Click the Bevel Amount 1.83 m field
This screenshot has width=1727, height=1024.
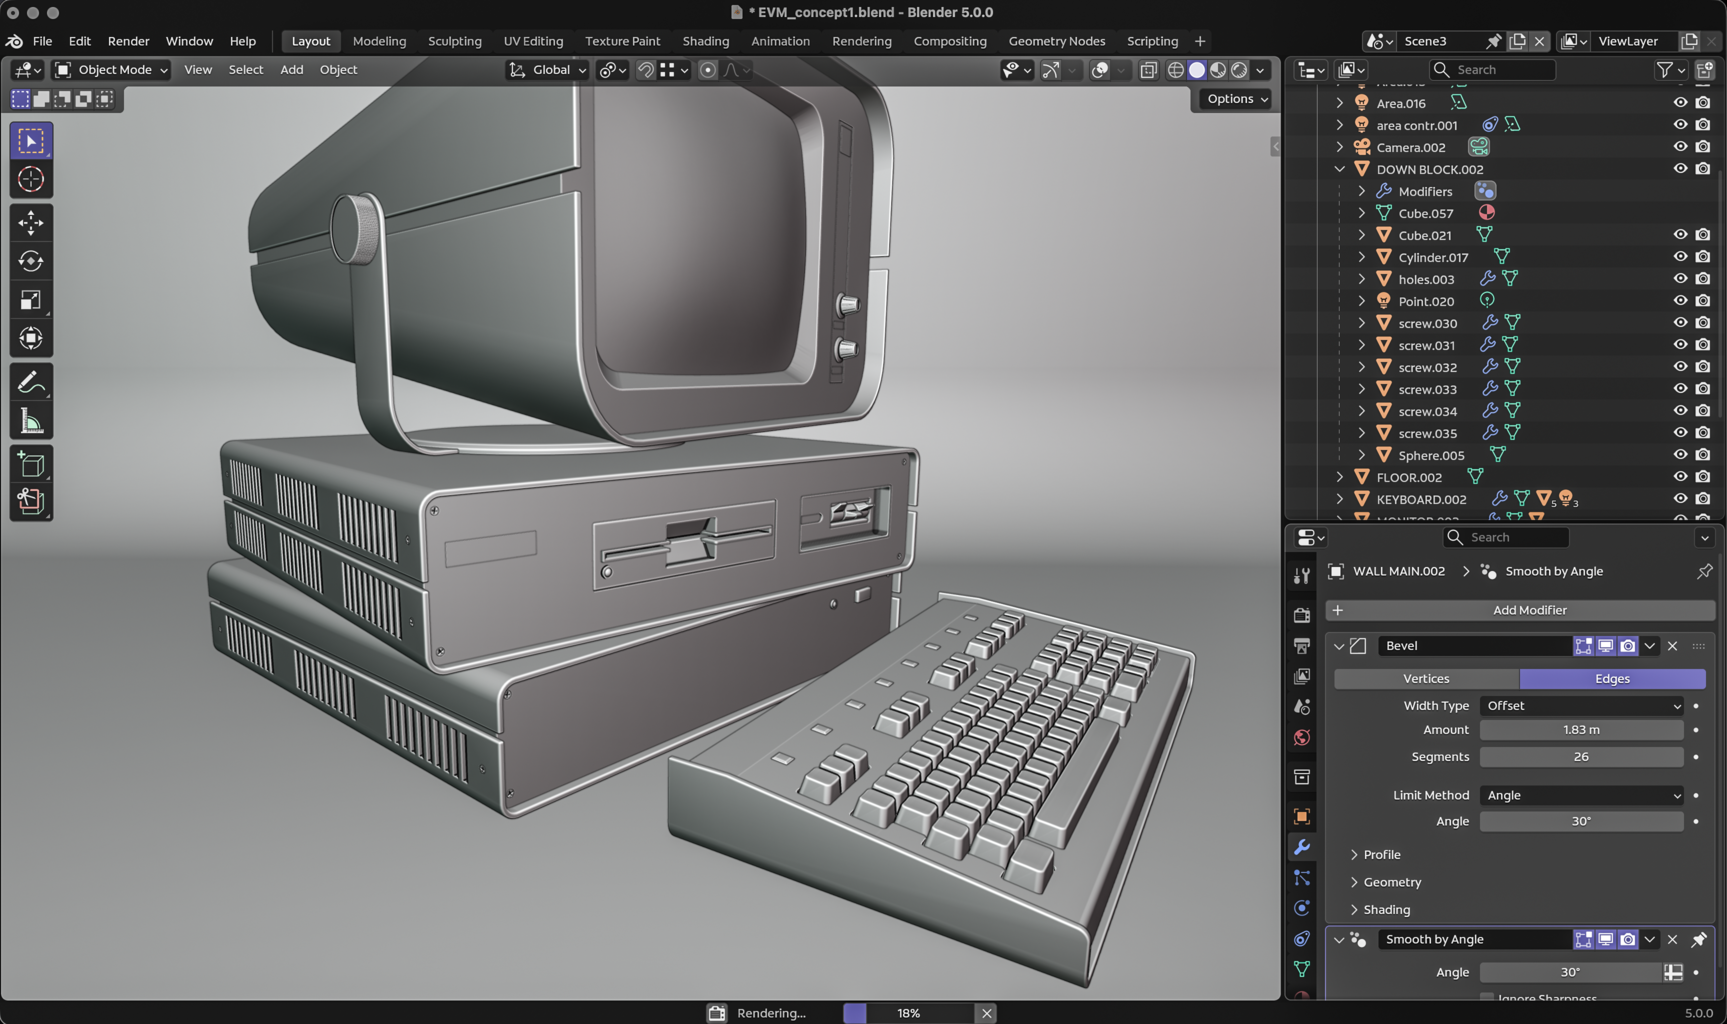pos(1581,730)
